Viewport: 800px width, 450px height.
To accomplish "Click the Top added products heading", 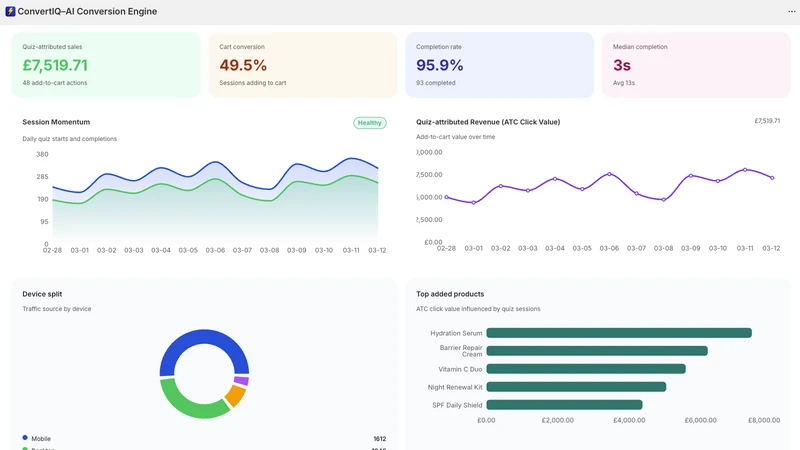I will [x=450, y=294].
